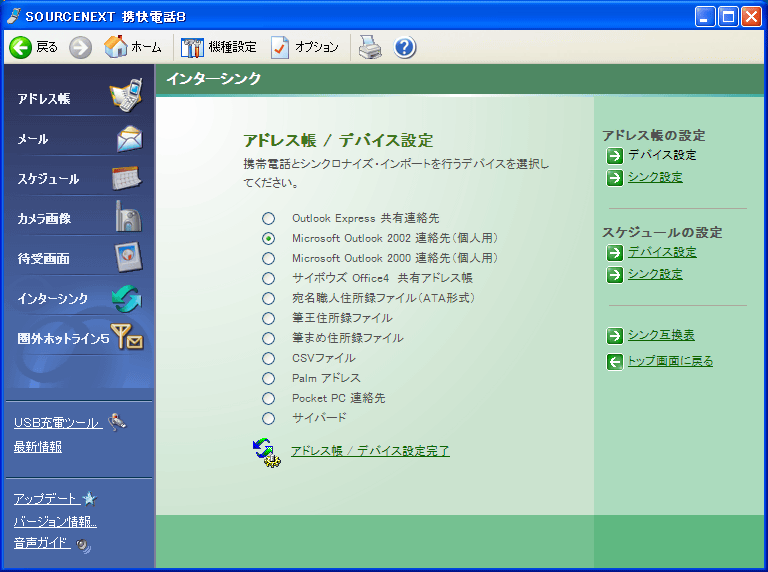Open バージョン情報 link
The width and height of the screenshot is (768, 572).
(55, 522)
